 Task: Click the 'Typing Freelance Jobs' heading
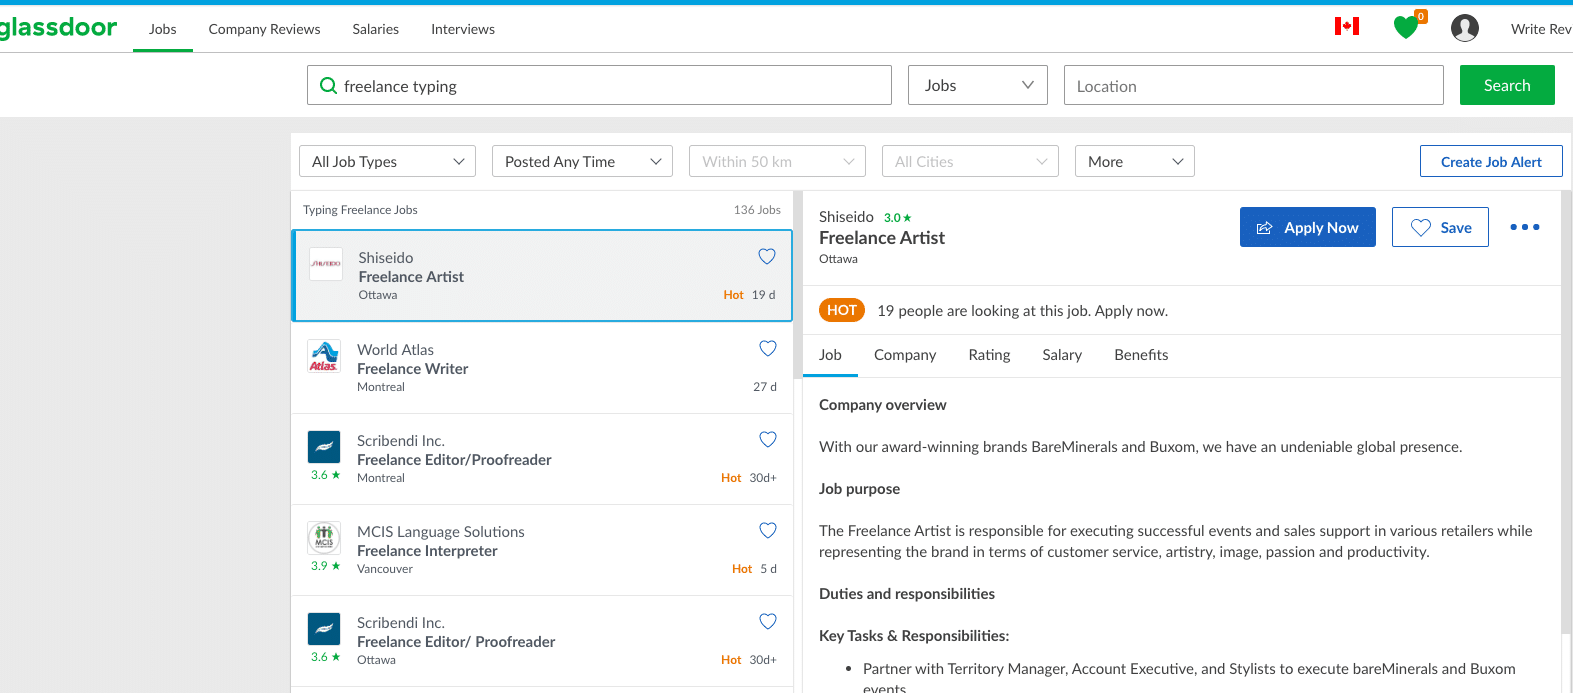(x=360, y=210)
